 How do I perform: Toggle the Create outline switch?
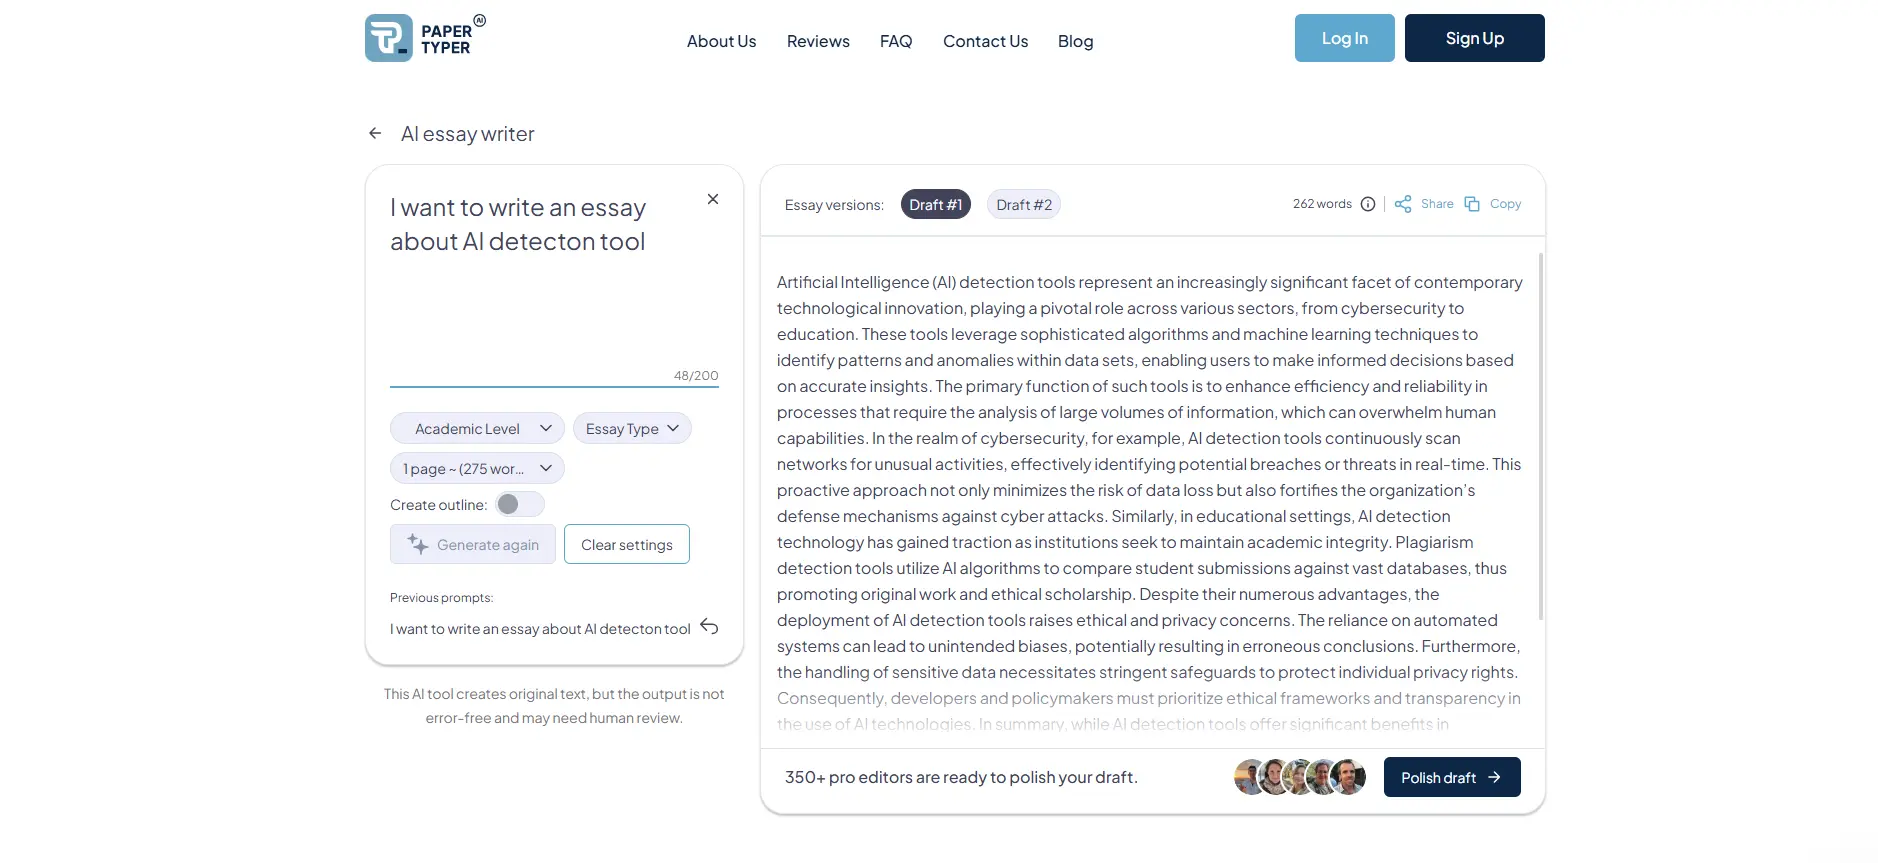coord(519,504)
